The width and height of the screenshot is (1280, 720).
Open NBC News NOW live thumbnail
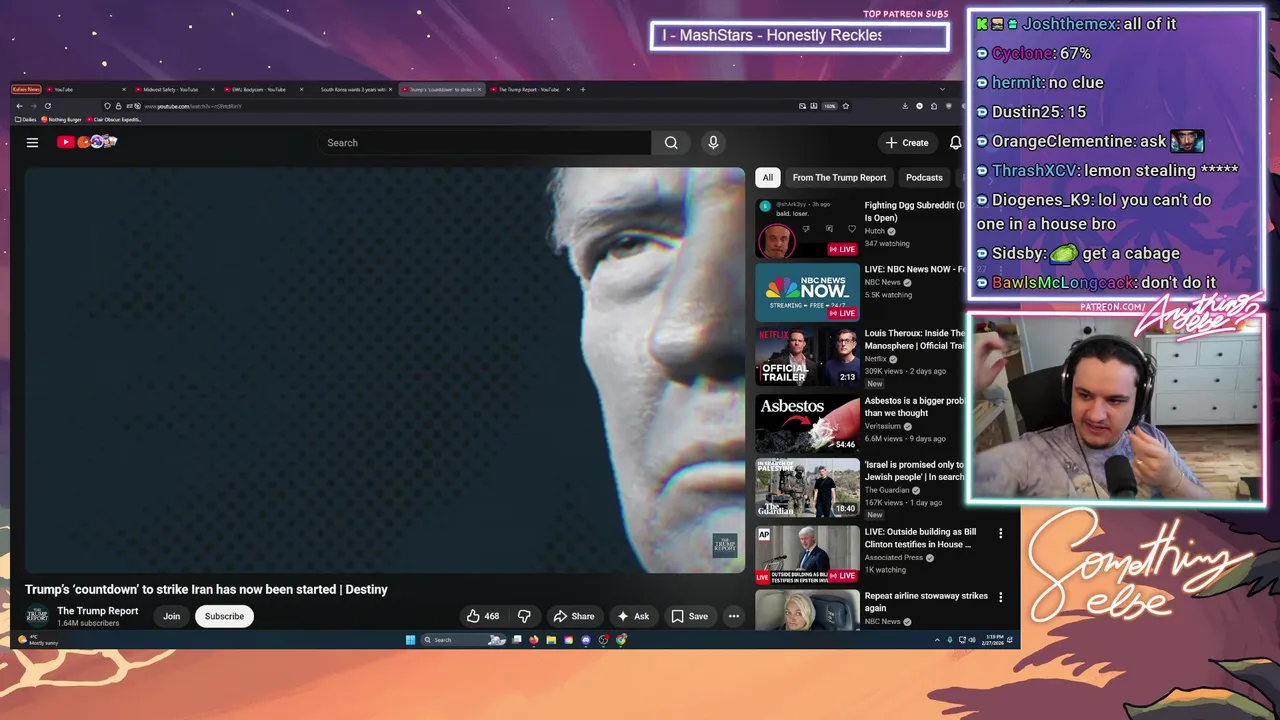pos(807,292)
